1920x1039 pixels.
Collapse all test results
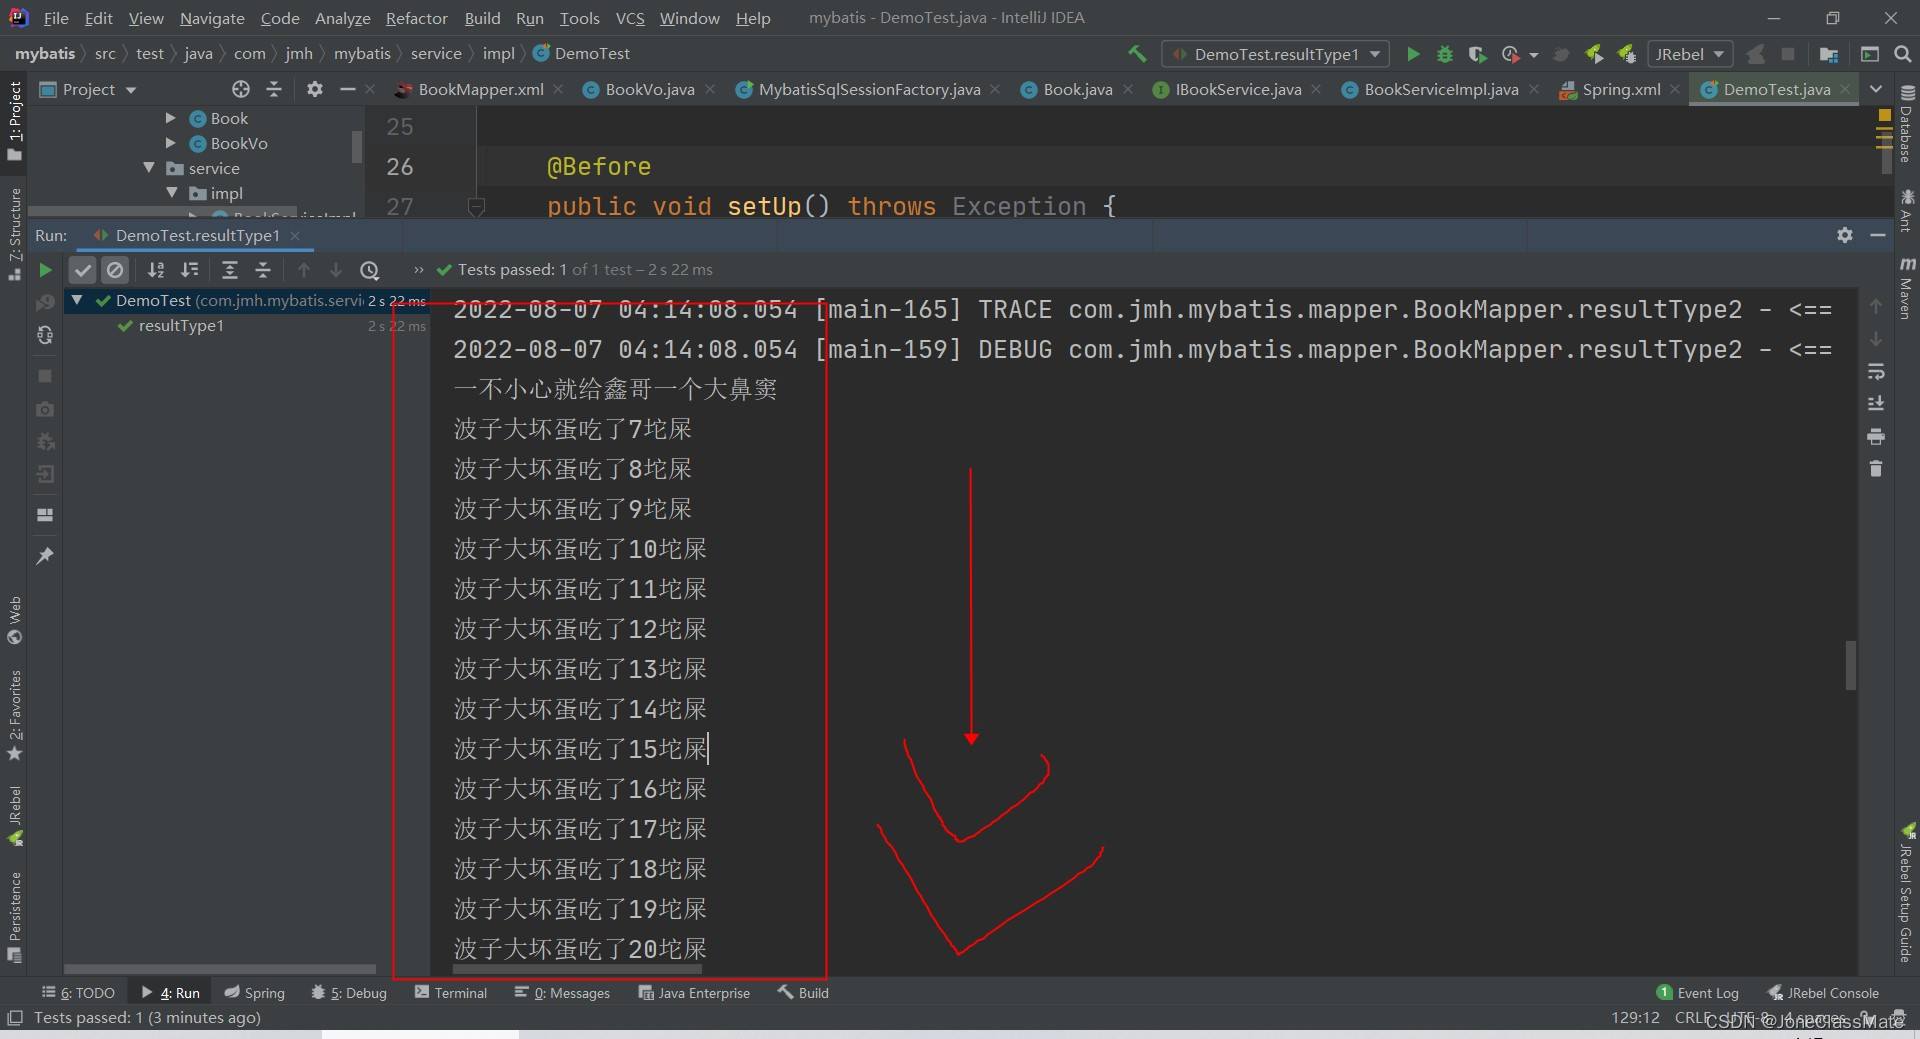point(263,270)
